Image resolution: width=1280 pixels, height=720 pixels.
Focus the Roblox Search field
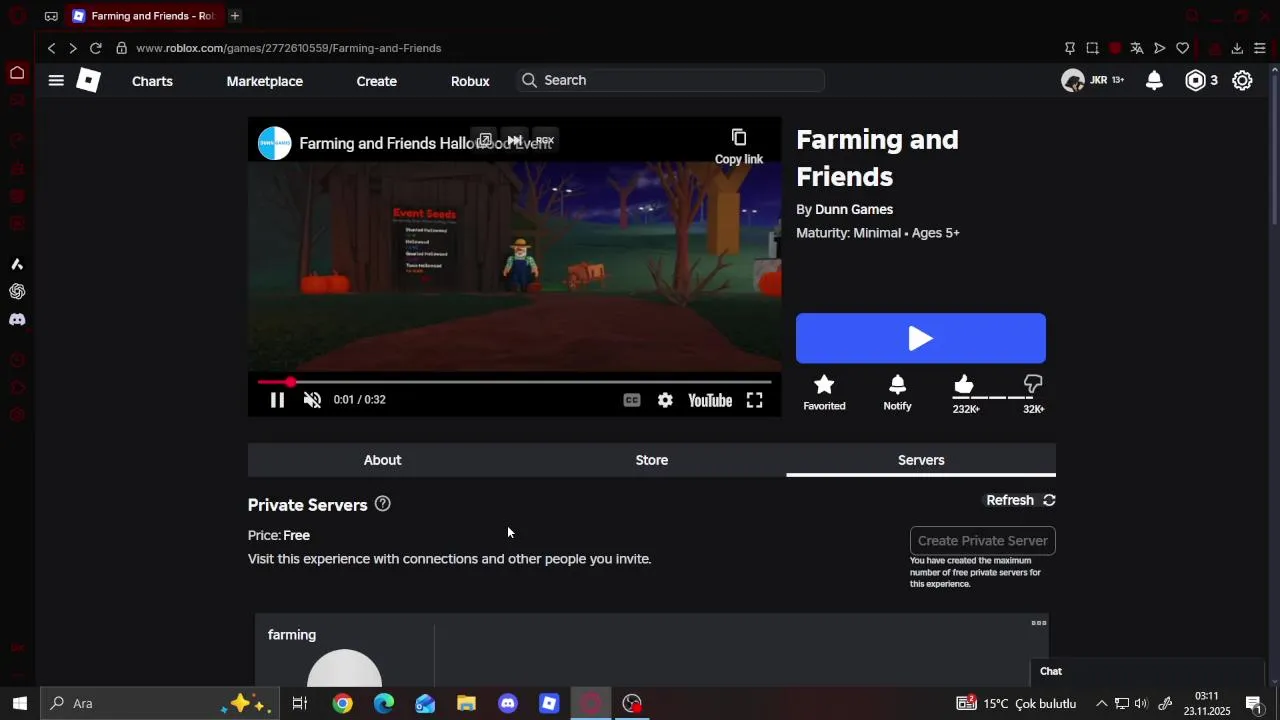coord(670,80)
